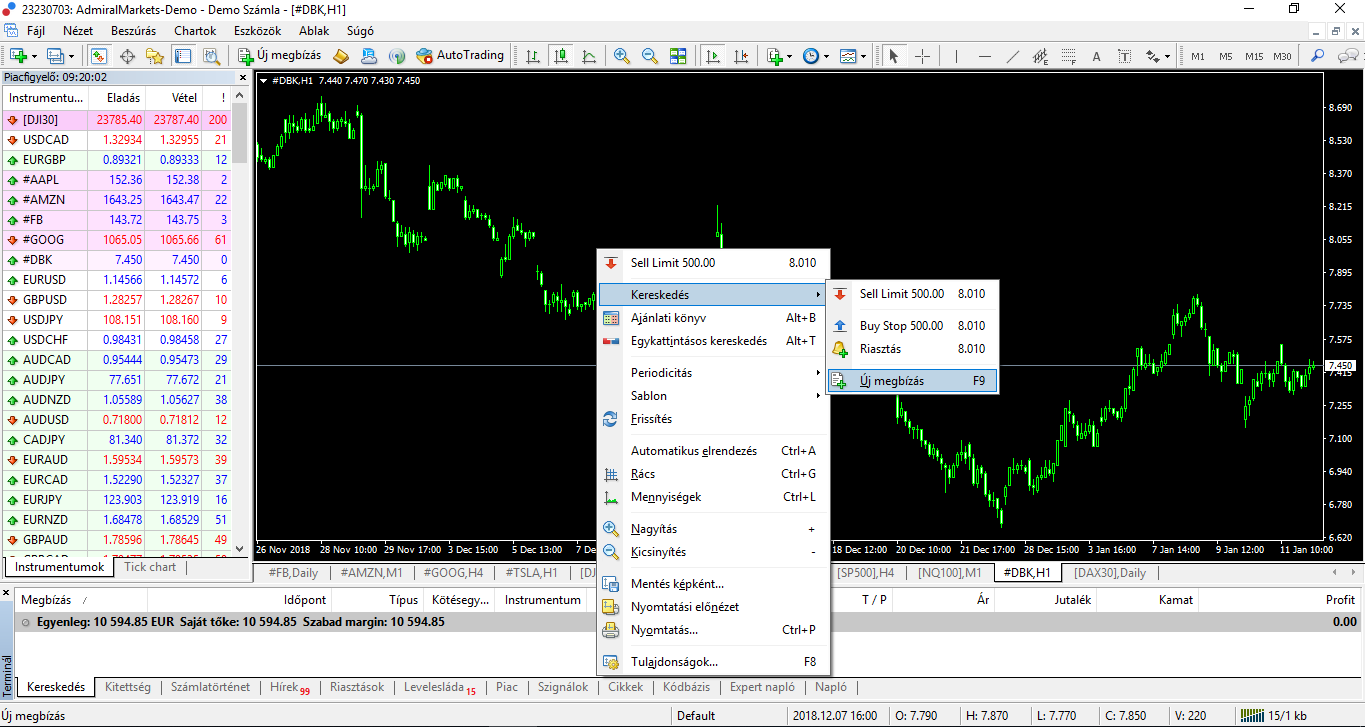Toggle chart shift from right border
The width and height of the screenshot is (1365, 727).
click(x=741, y=56)
